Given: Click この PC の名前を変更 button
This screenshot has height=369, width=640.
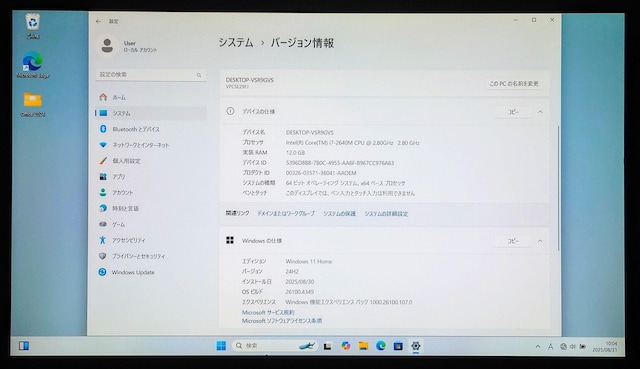Looking at the screenshot, I should pyautogui.click(x=514, y=84).
